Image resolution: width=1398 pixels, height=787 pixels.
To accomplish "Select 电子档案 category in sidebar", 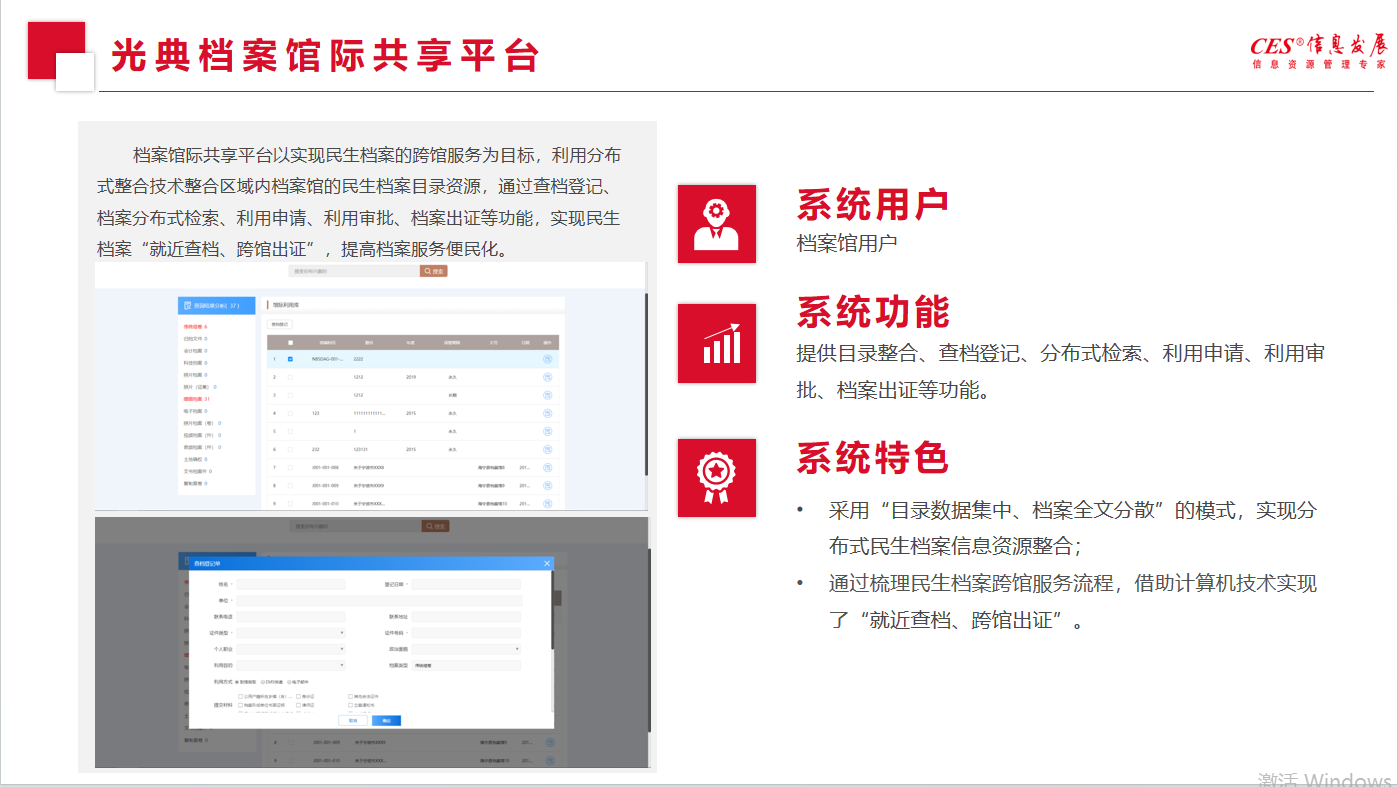I will click(195, 411).
